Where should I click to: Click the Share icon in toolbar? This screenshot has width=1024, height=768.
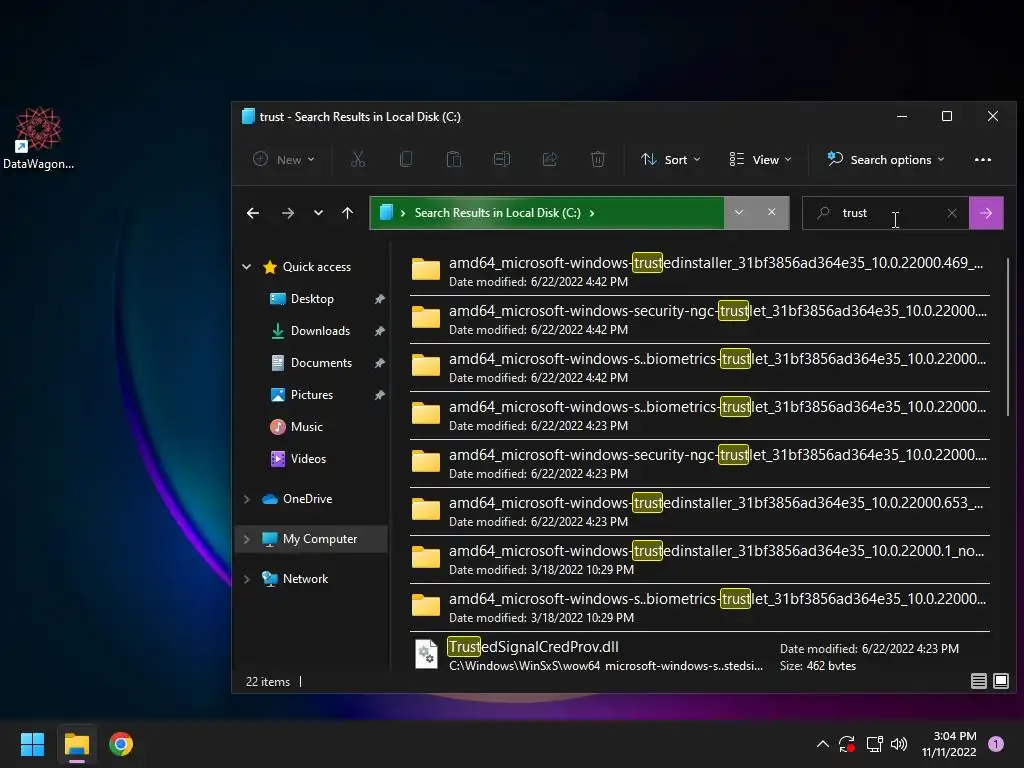pyautogui.click(x=550, y=159)
